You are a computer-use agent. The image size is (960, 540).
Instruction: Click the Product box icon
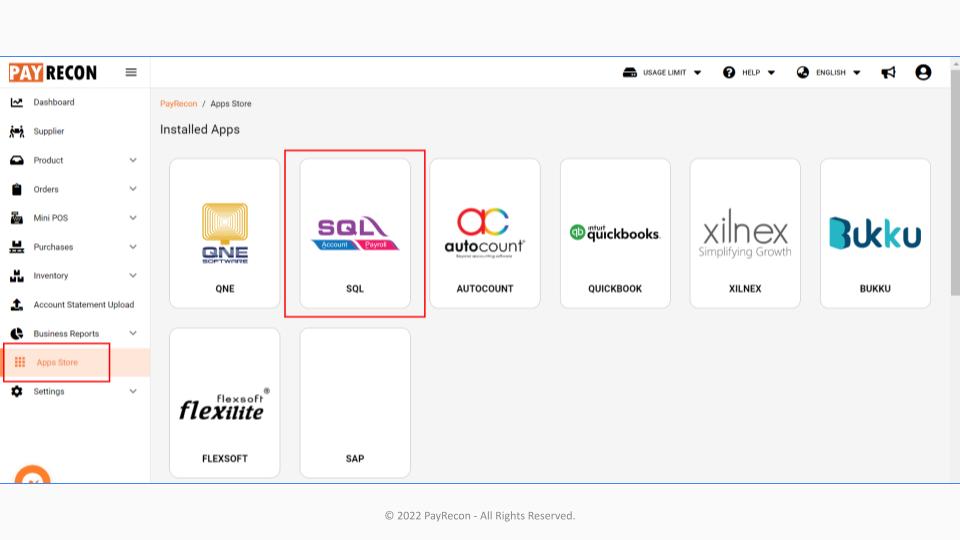[17, 160]
